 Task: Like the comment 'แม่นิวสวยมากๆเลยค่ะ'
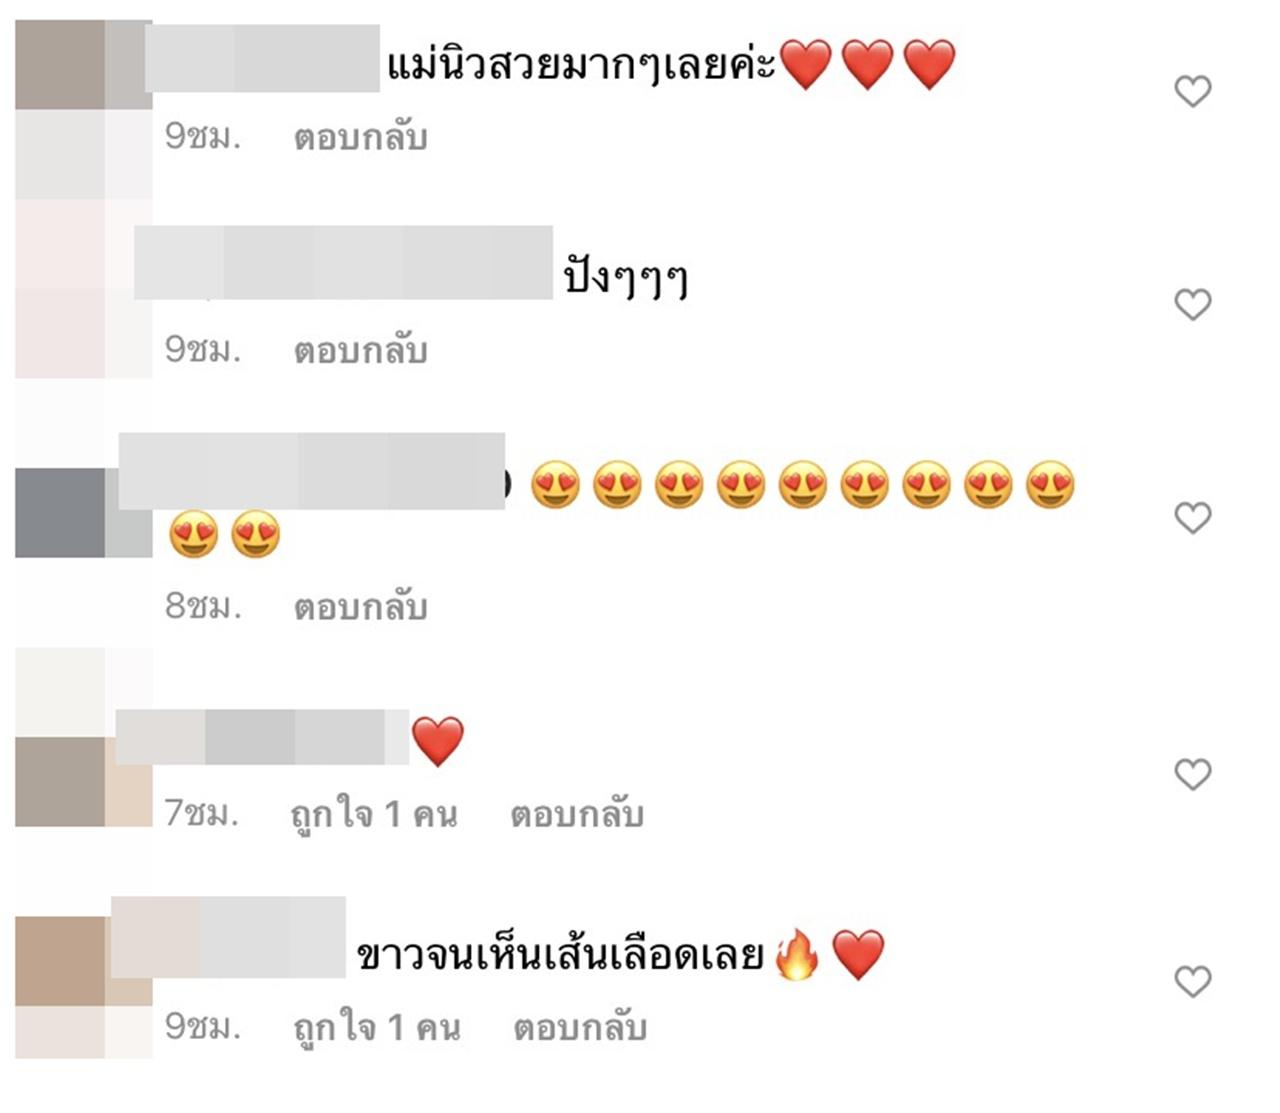1192,91
